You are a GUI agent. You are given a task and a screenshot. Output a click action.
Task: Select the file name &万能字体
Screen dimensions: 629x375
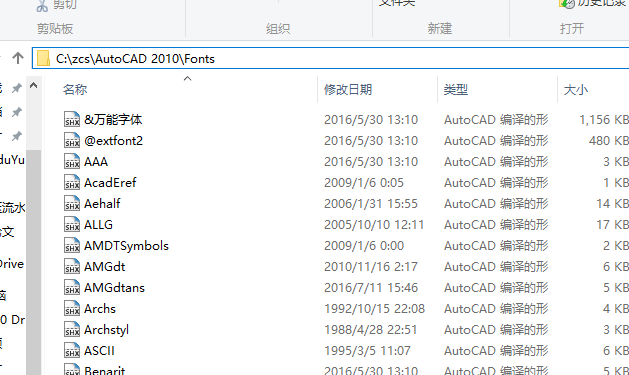113,120
